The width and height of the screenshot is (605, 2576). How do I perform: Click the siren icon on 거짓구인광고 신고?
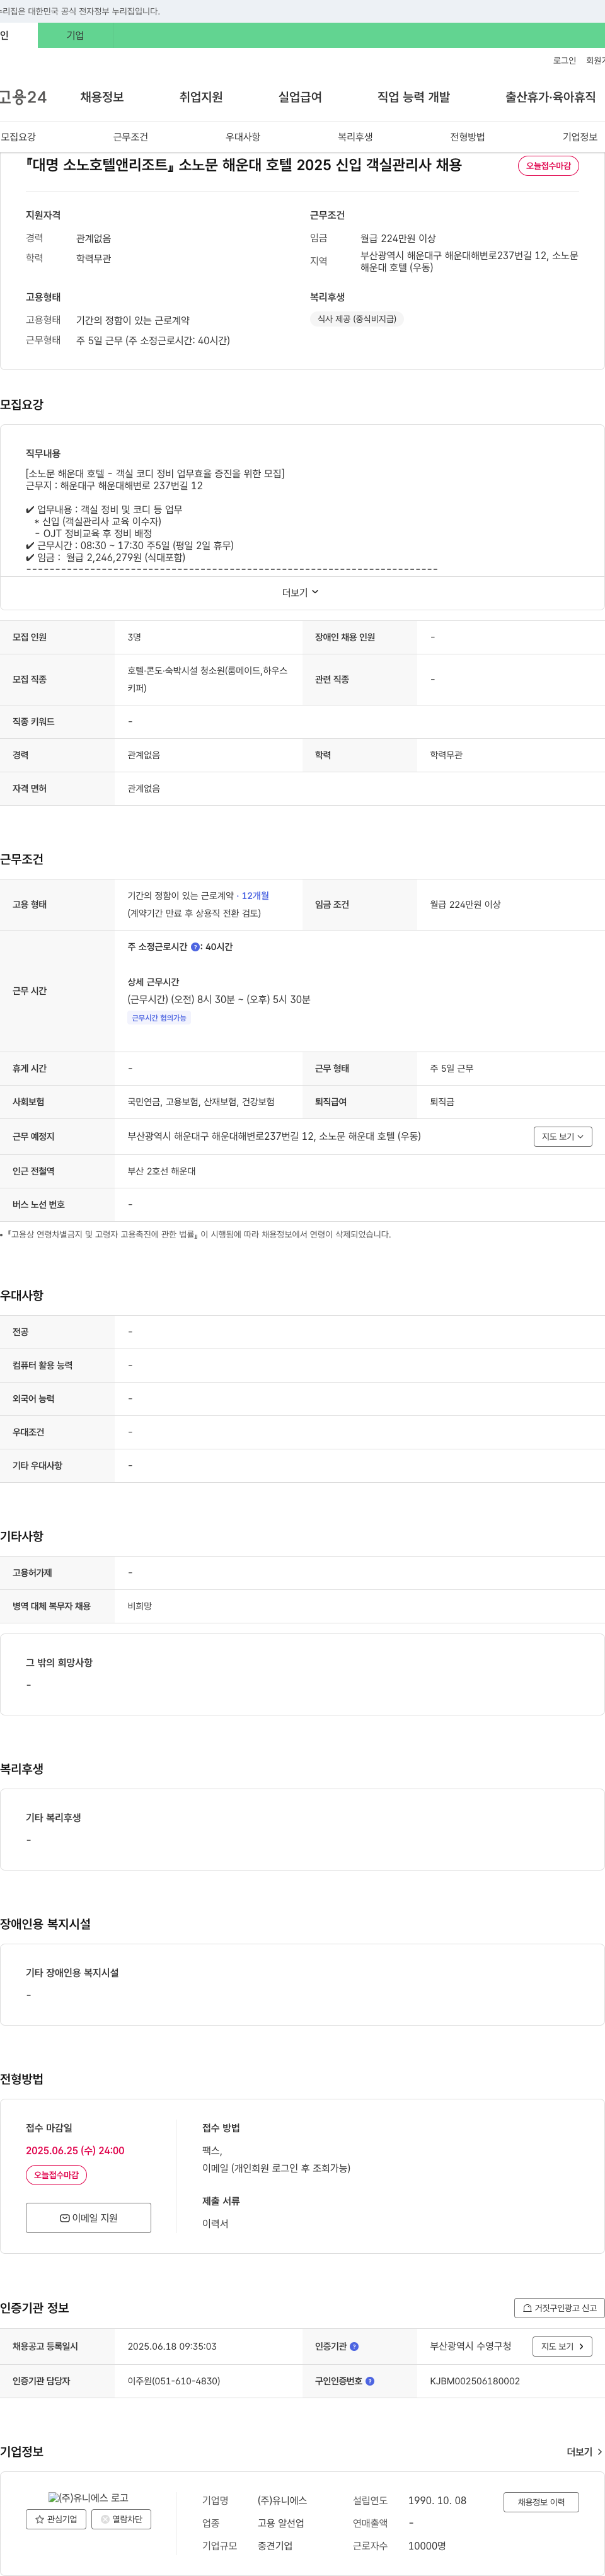point(527,2308)
